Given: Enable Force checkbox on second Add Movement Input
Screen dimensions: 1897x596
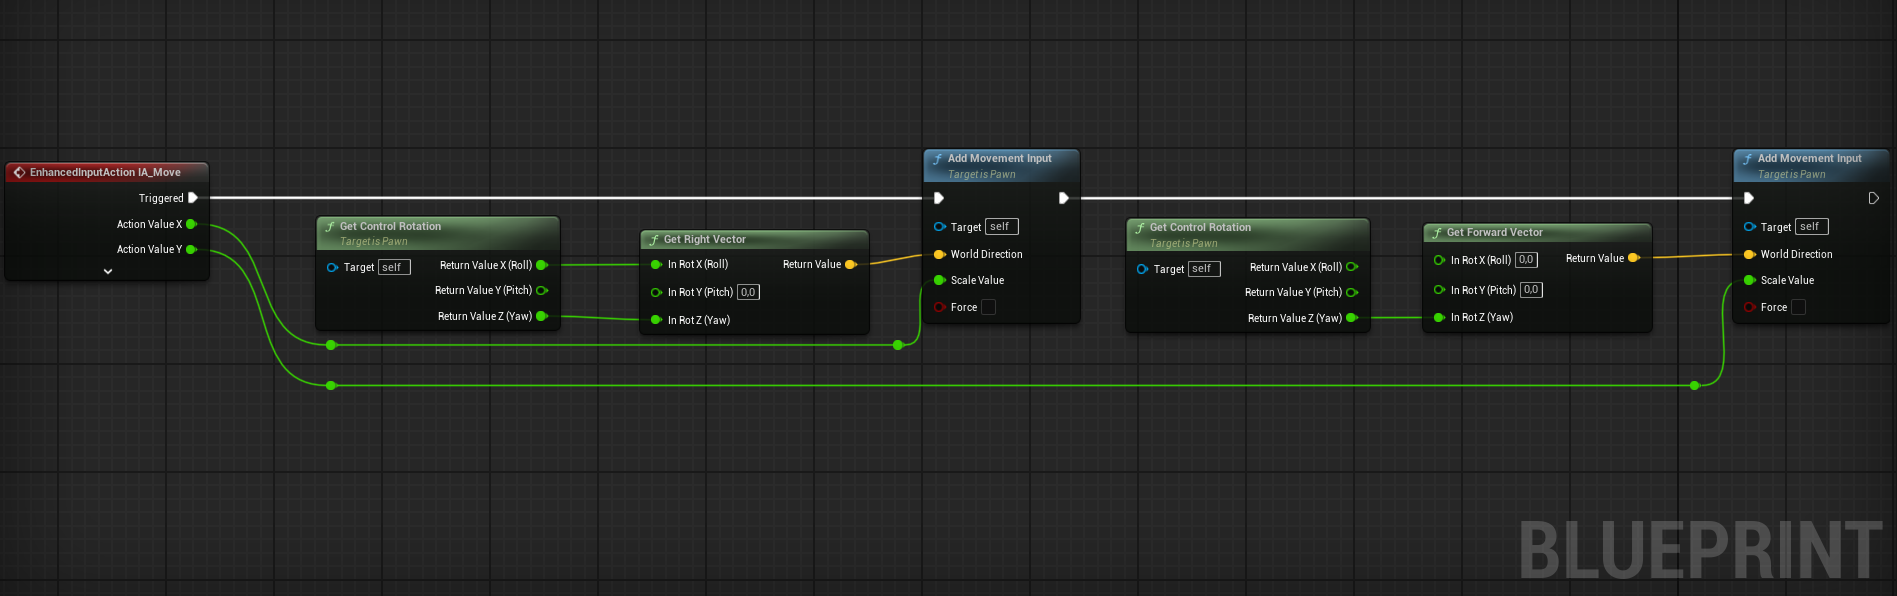Looking at the screenshot, I should click(x=1798, y=307).
